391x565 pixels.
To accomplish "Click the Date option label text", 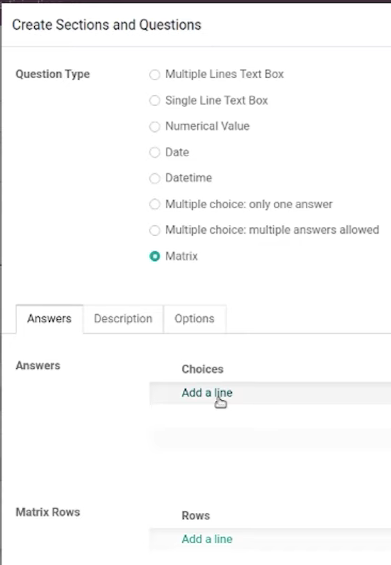I will [x=177, y=152].
